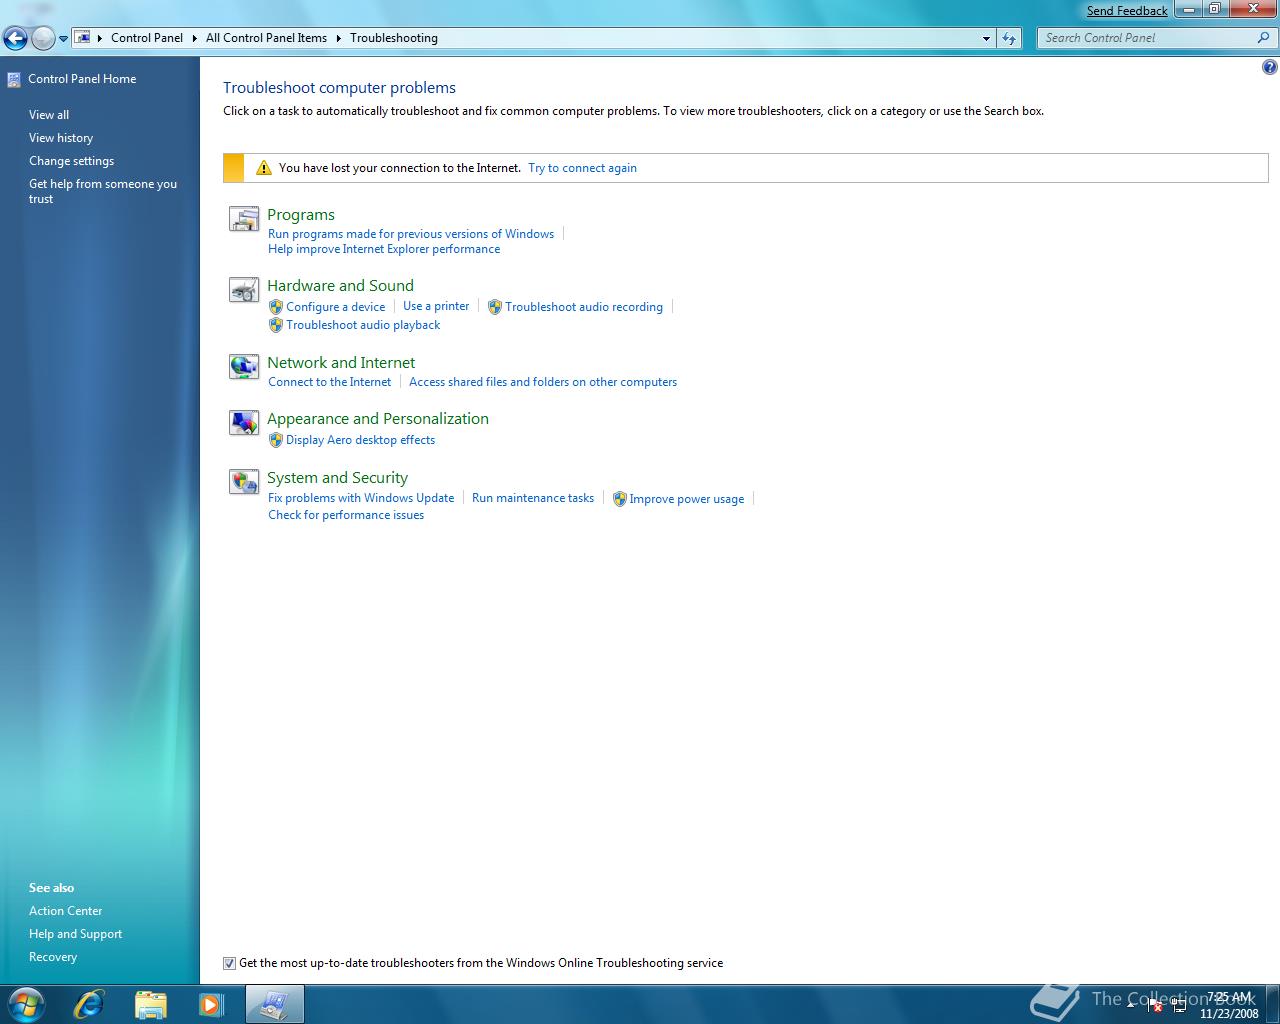The width and height of the screenshot is (1280, 1024).
Task: Click the Troubleshoot audio recording link text
Action: 584,307
